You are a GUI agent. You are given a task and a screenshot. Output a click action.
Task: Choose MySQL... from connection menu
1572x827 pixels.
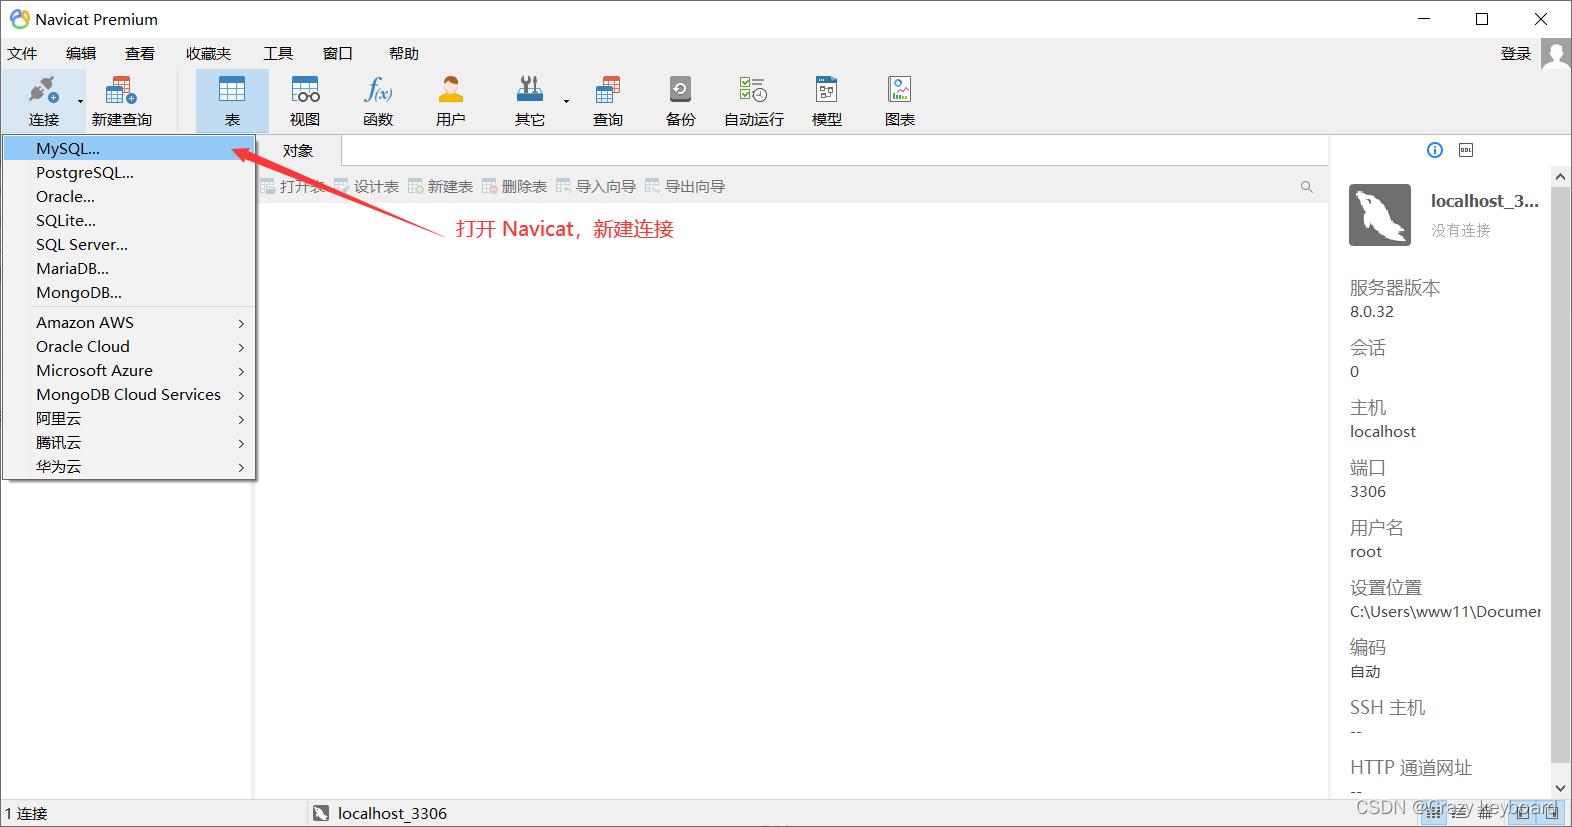(x=129, y=148)
